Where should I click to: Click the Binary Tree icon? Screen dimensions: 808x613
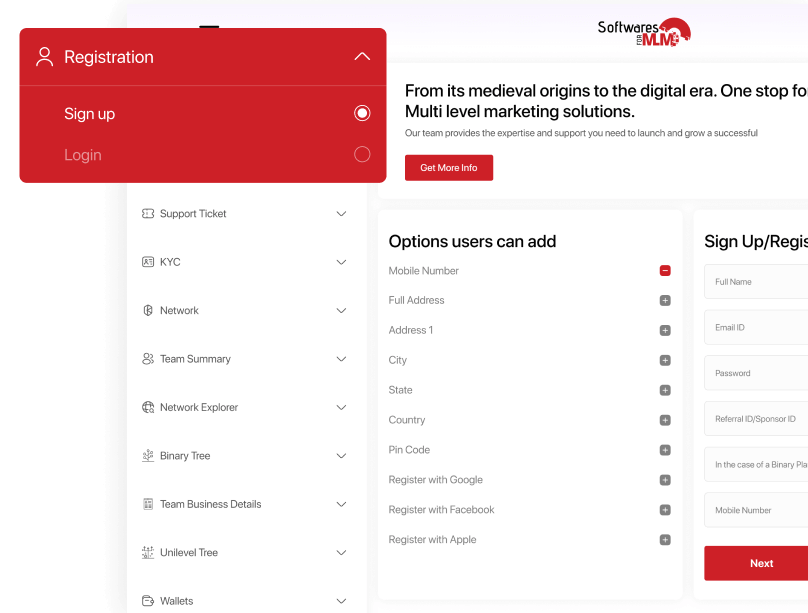click(148, 455)
